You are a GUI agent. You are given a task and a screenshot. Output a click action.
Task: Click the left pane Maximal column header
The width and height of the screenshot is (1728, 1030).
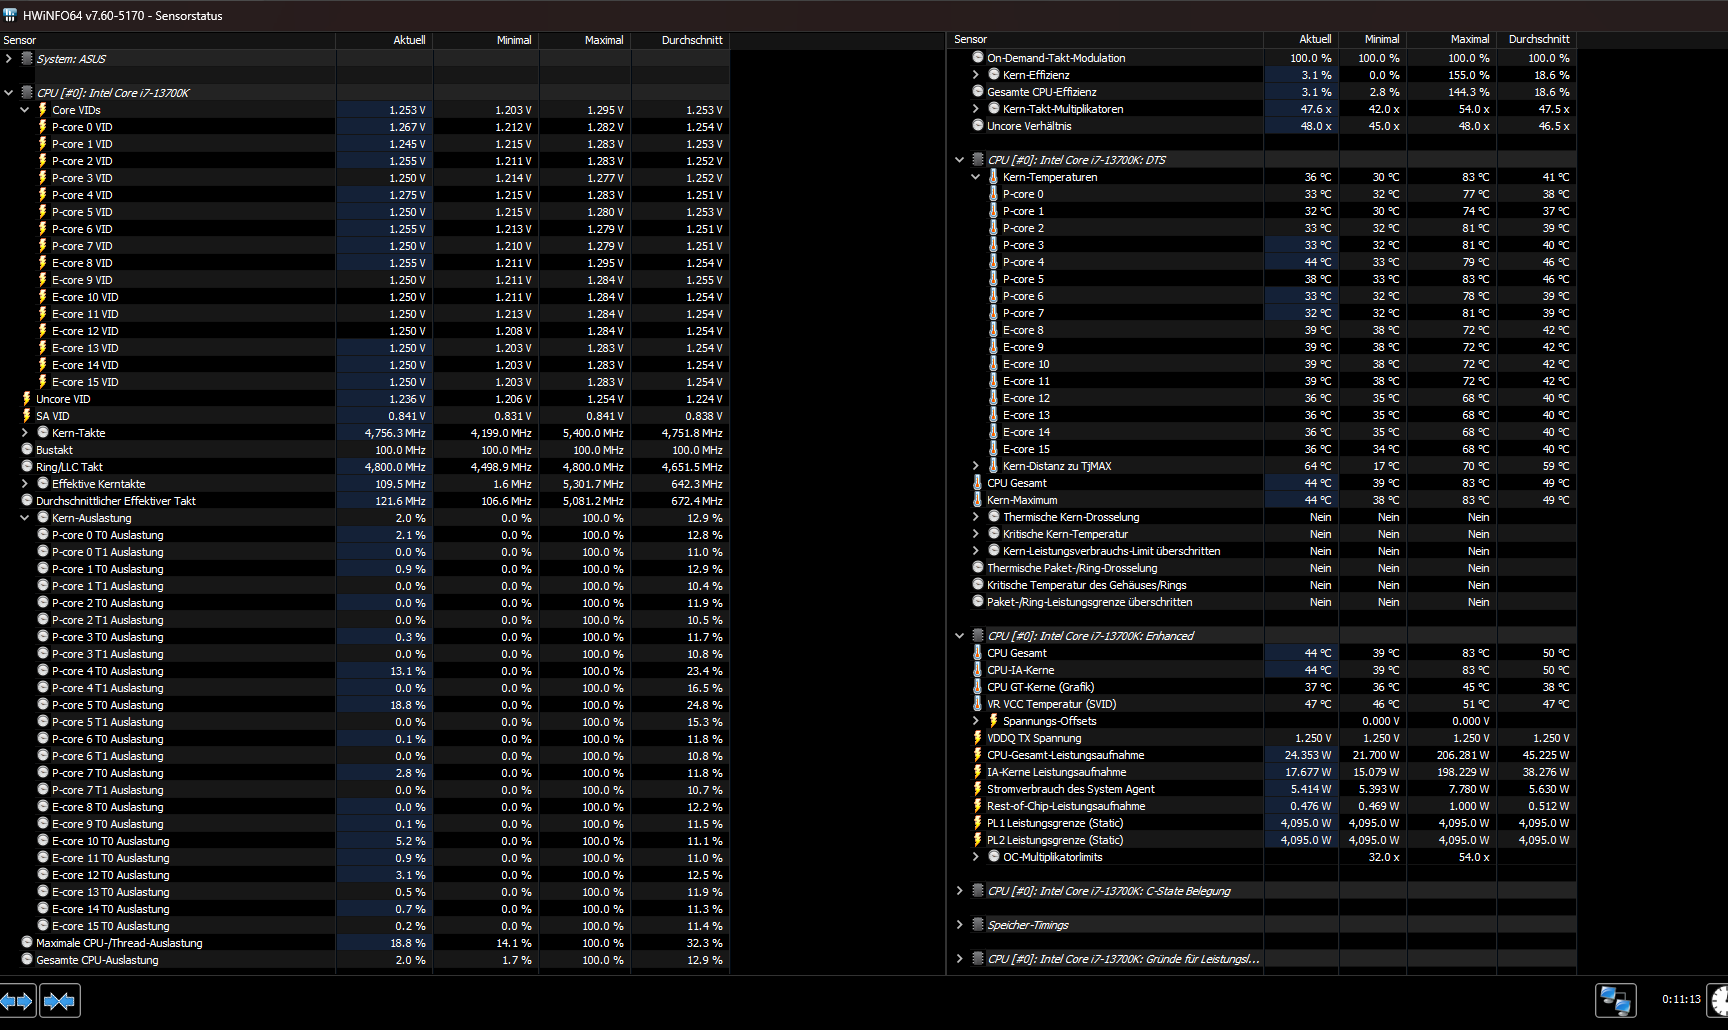pyautogui.click(x=585, y=40)
